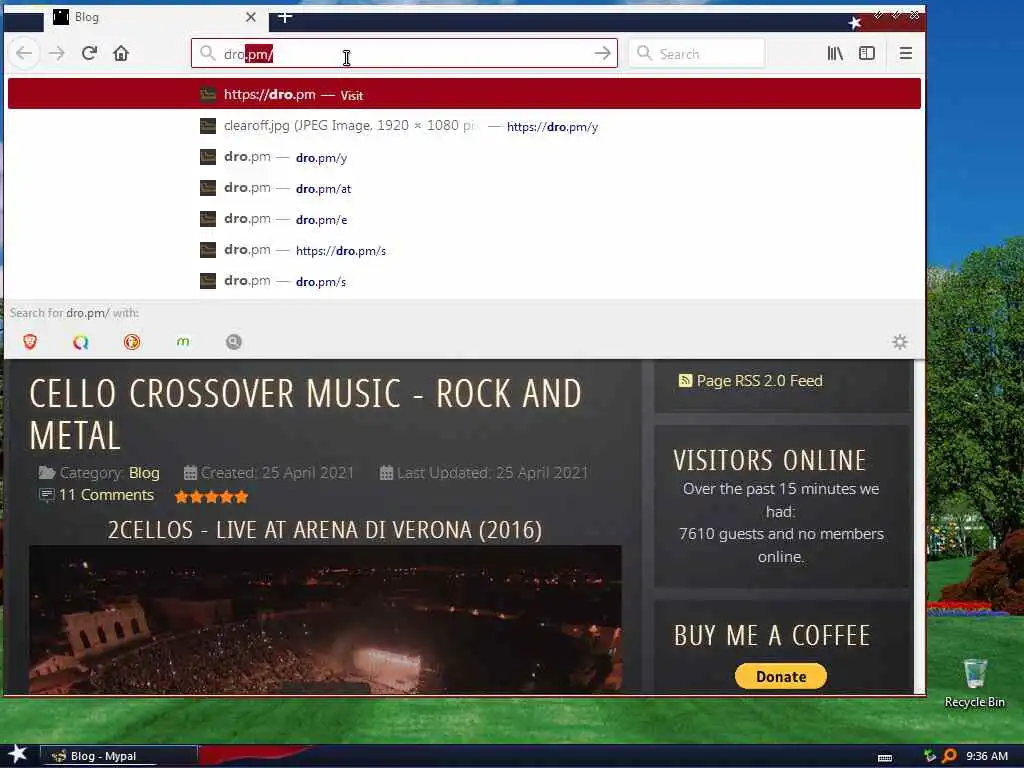Image resolution: width=1024 pixels, height=768 pixels.
Task: Click the Buy Me A Coffee heading
Action: click(x=772, y=635)
